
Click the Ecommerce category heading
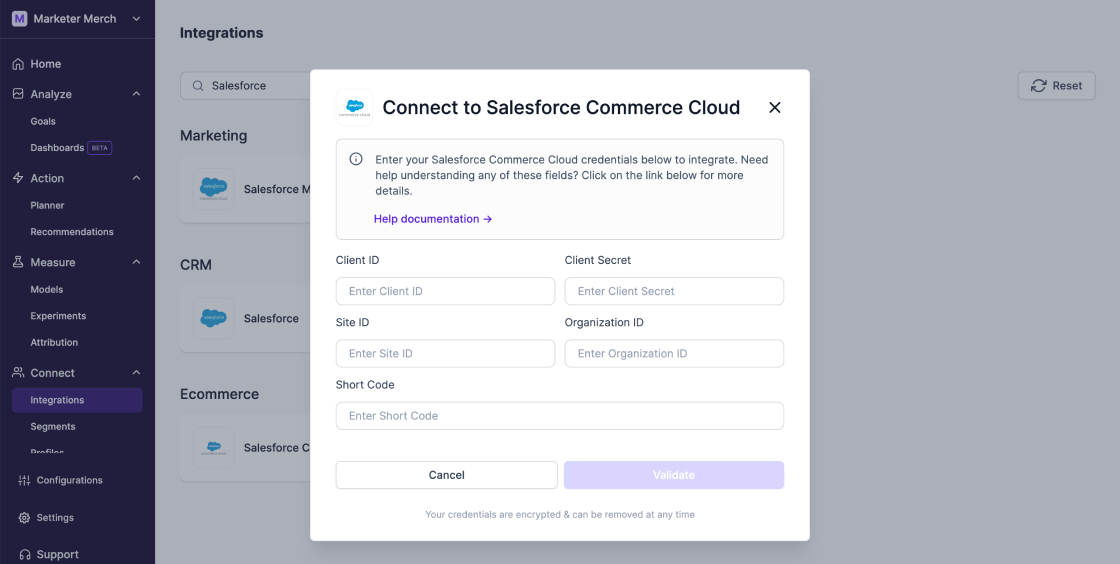pos(219,394)
